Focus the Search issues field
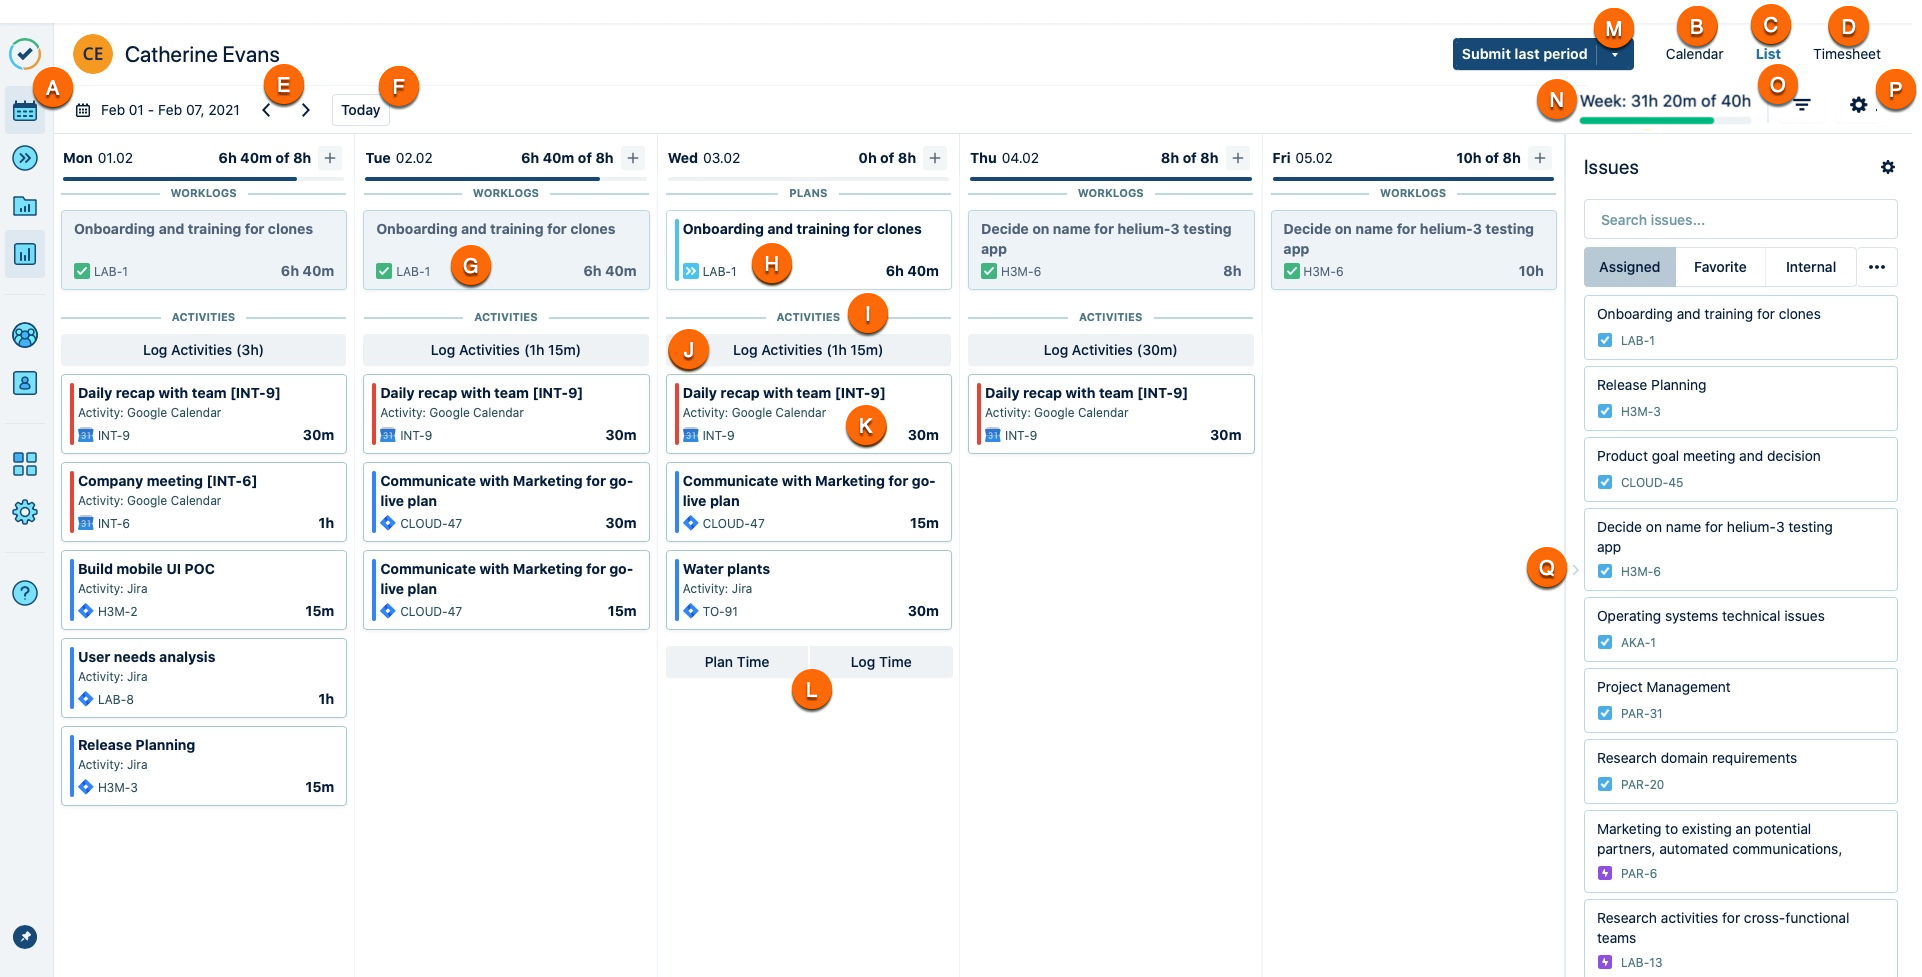The width and height of the screenshot is (1922, 977). (1740, 220)
